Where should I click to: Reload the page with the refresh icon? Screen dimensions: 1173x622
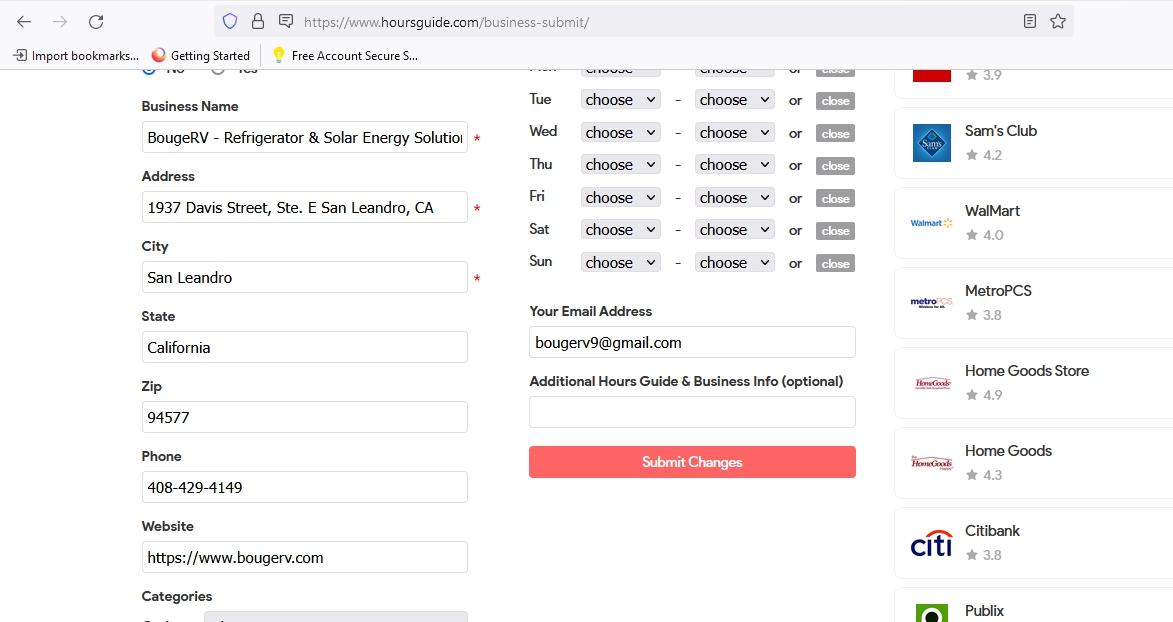tap(96, 21)
